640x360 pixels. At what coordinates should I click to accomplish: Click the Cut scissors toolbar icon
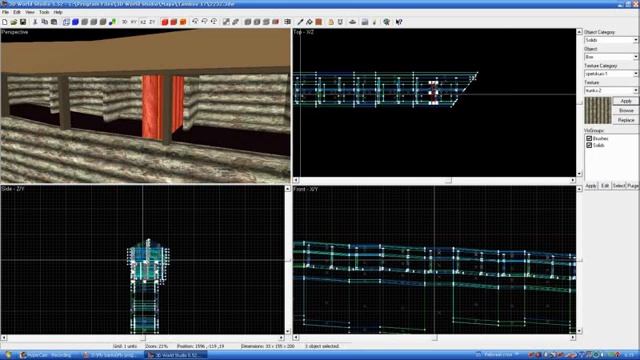pos(35,22)
